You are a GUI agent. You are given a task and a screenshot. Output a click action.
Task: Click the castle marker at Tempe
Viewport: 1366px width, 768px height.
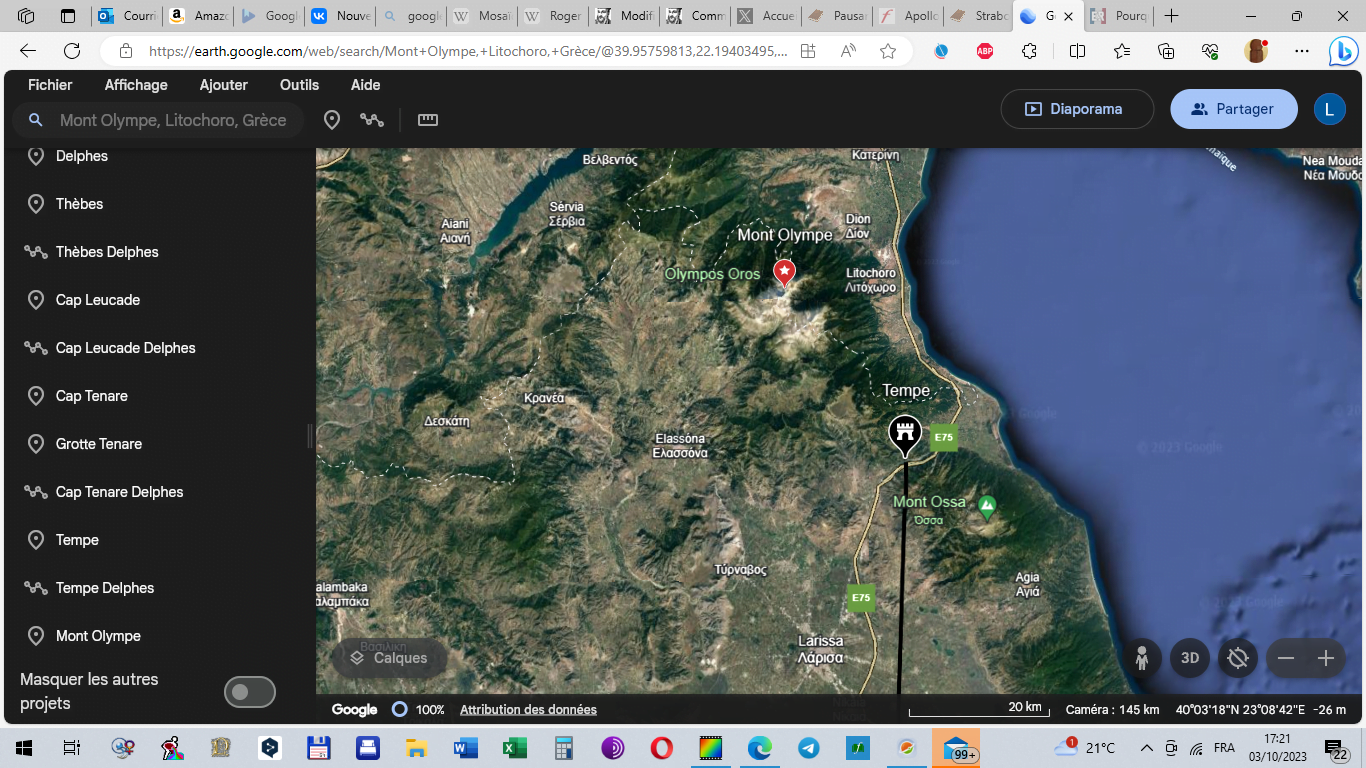905,435
